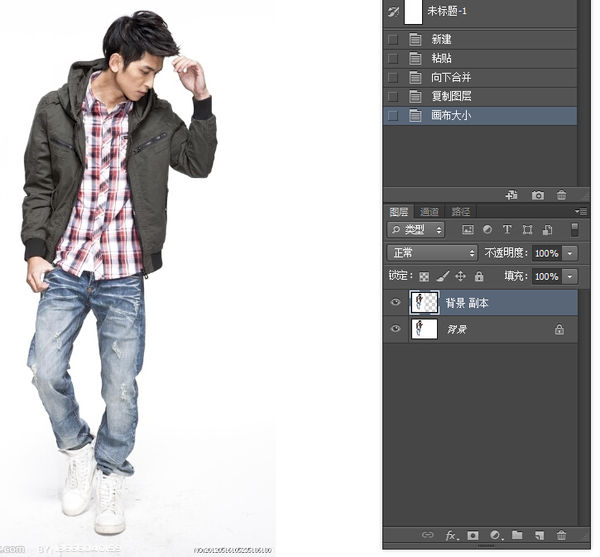Click the 不透明度 100% value field
The width and height of the screenshot is (600, 557).
(x=547, y=253)
